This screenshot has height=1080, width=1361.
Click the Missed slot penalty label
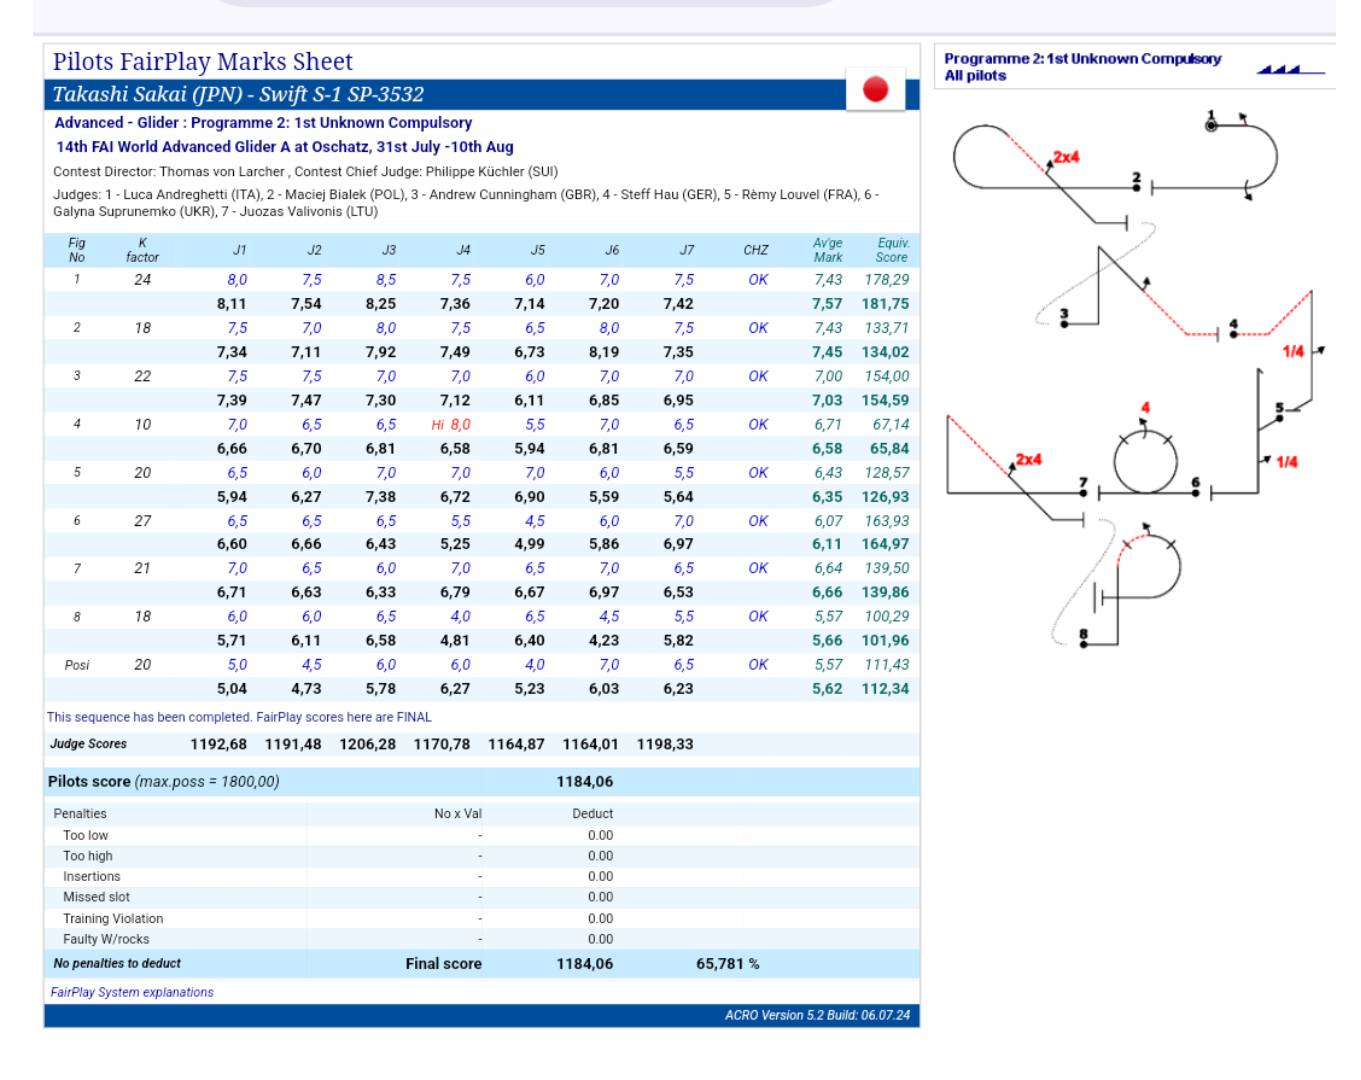pyautogui.click(x=96, y=897)
